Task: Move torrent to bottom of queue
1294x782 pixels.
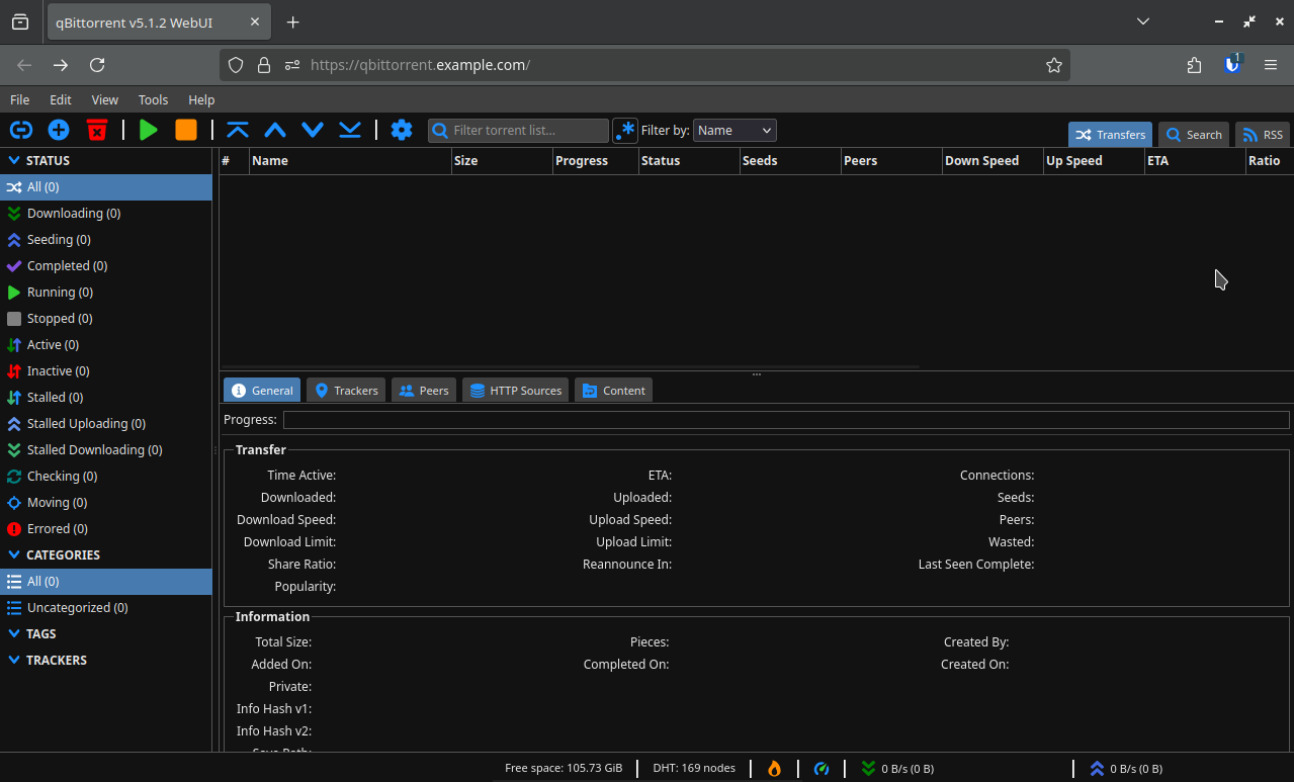Action: tap(350, 130)
